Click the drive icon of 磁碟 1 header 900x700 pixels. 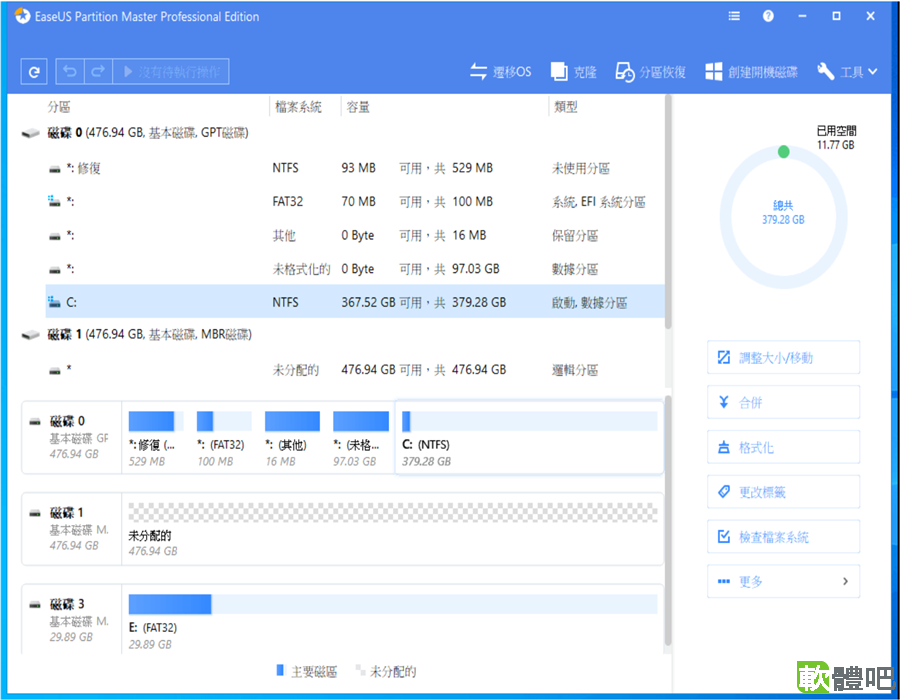pyautogui.click(x=30, y=335)
